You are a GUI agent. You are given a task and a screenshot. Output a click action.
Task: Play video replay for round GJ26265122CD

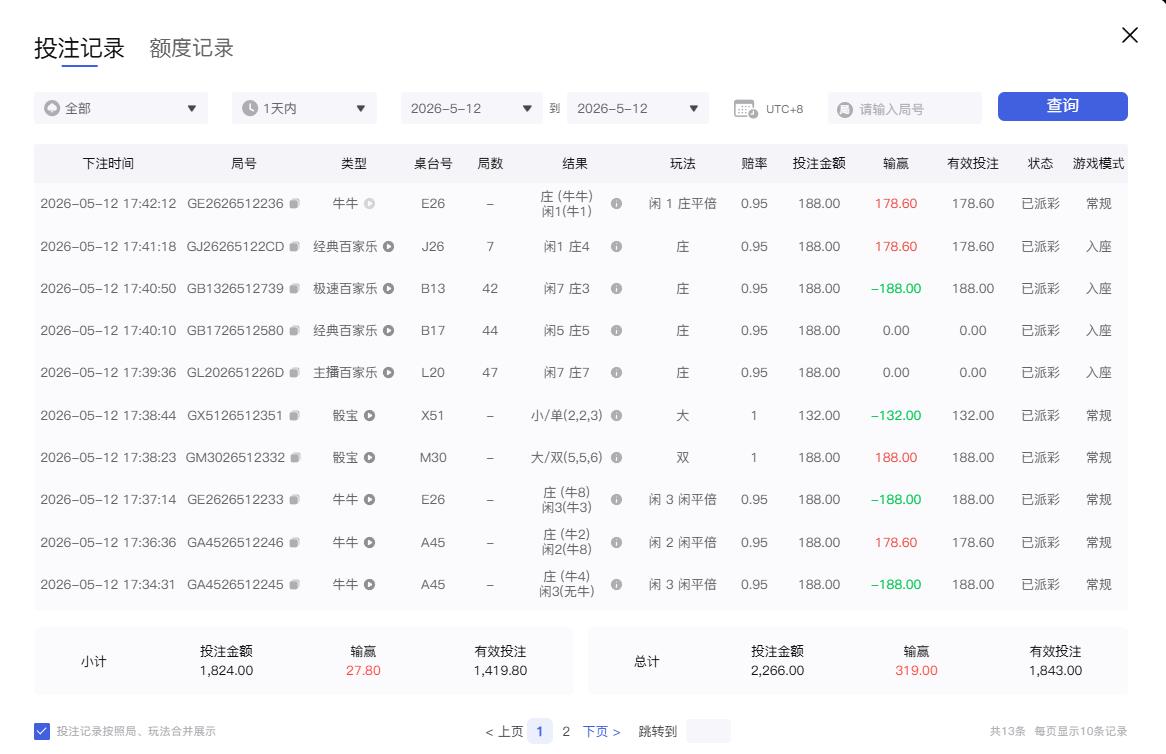tap(388, 247)
